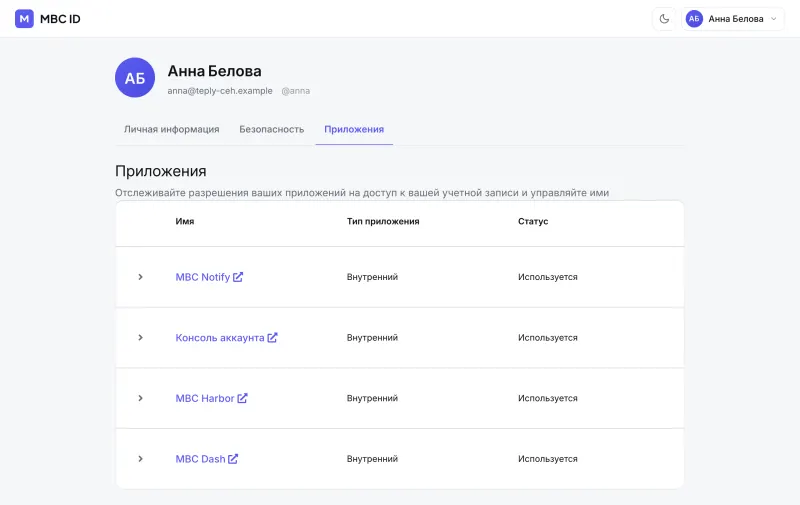Click external-link icon next to MBC Notify

(x=238, y=277)
